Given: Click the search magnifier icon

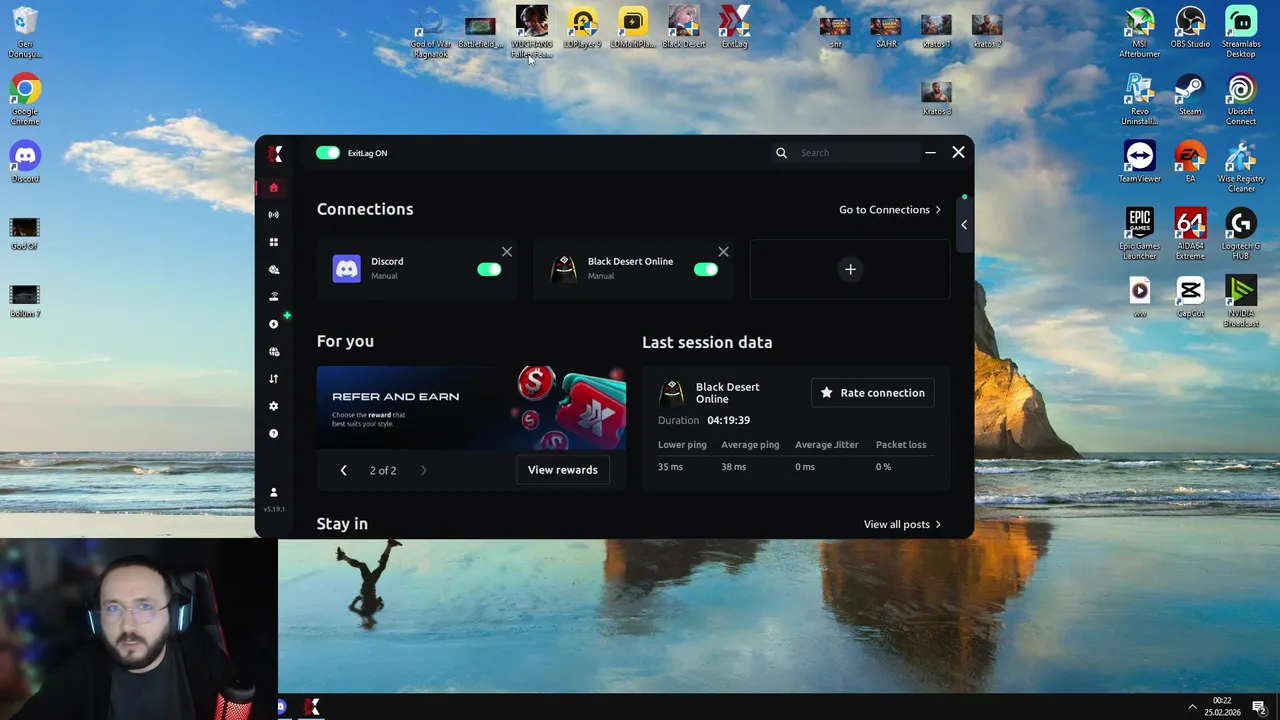Looking at the screenshot, I should click(x=781, y=153).
